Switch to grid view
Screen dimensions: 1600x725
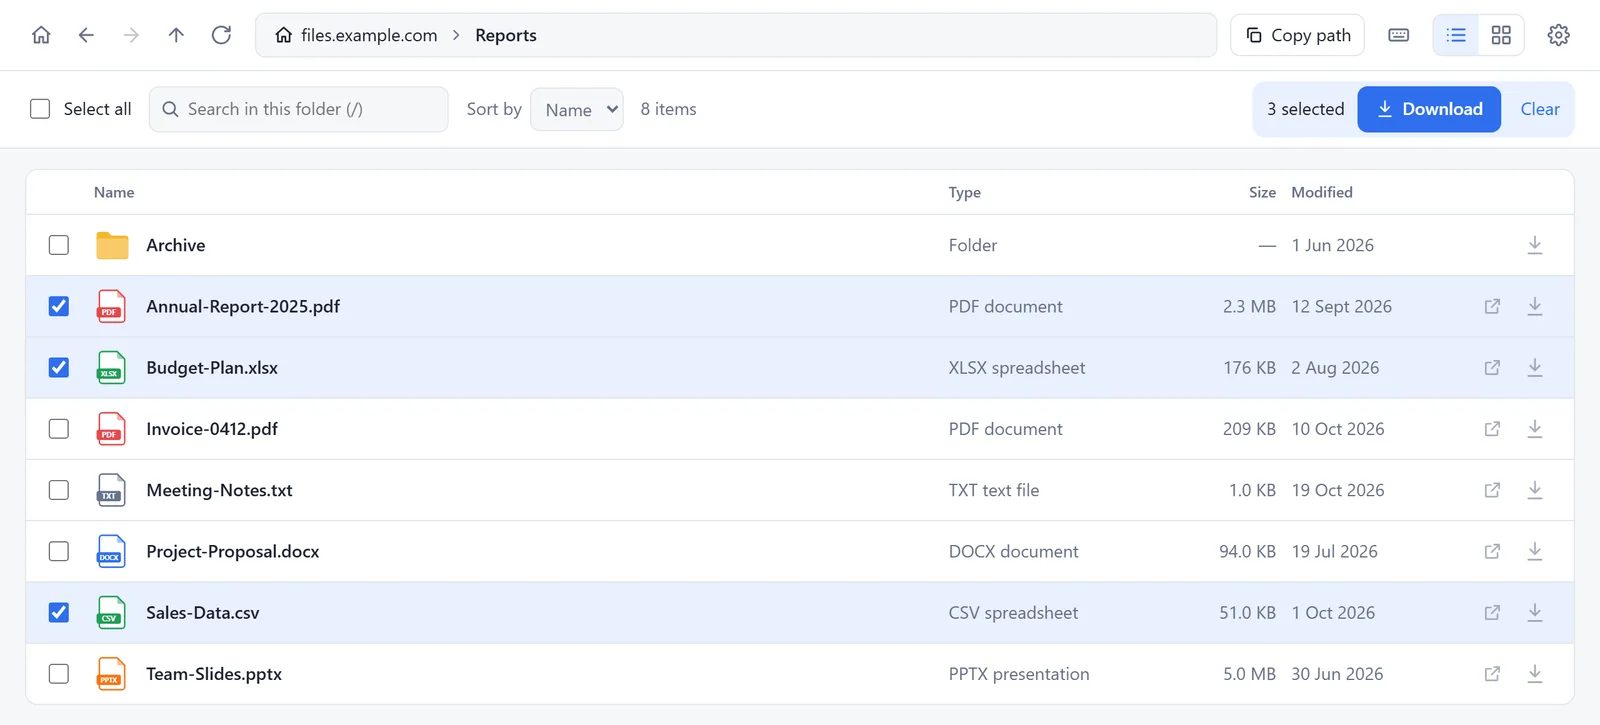[1501, 35]
